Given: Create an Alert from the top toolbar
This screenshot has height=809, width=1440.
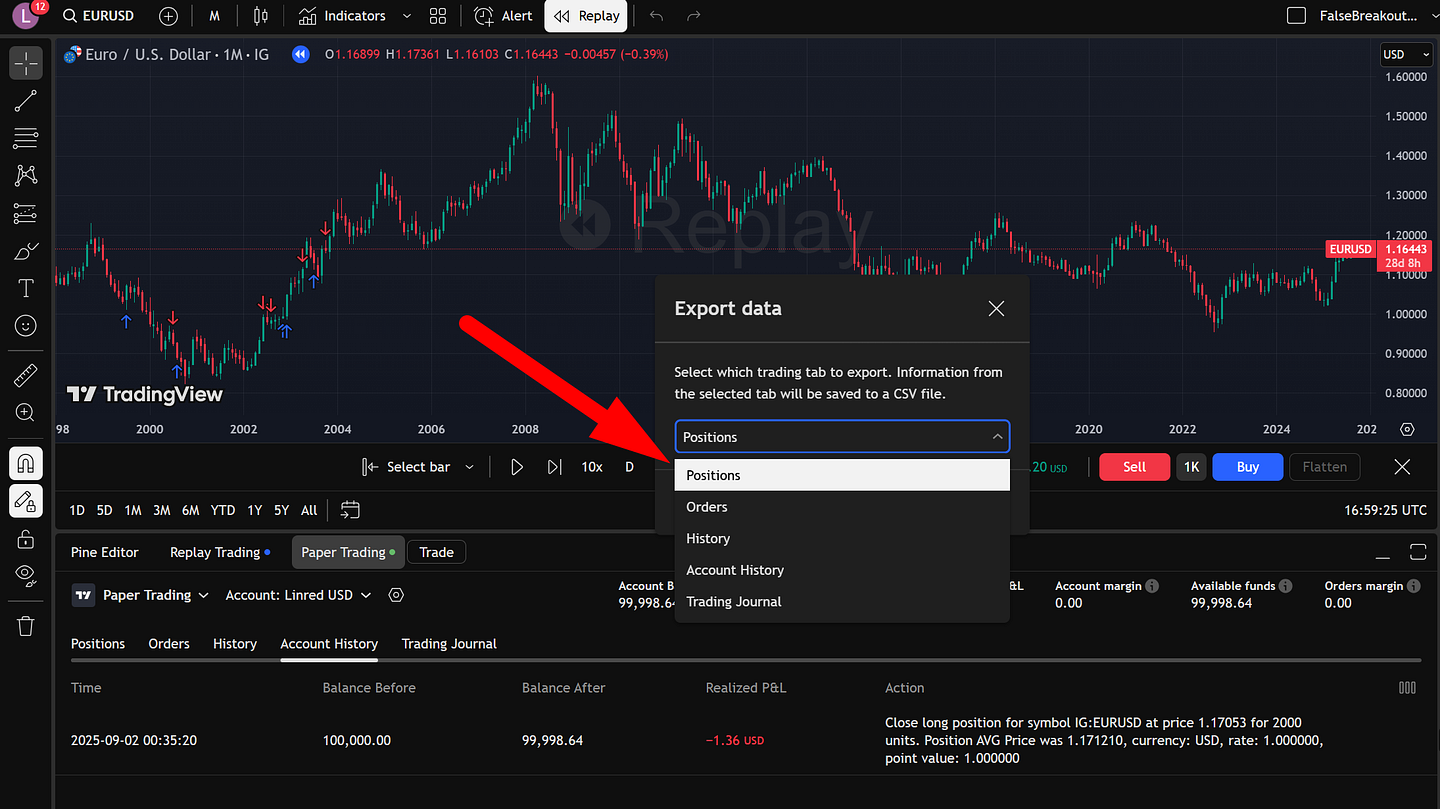Looking at the screenshot, I should click(x=503, y=16).
